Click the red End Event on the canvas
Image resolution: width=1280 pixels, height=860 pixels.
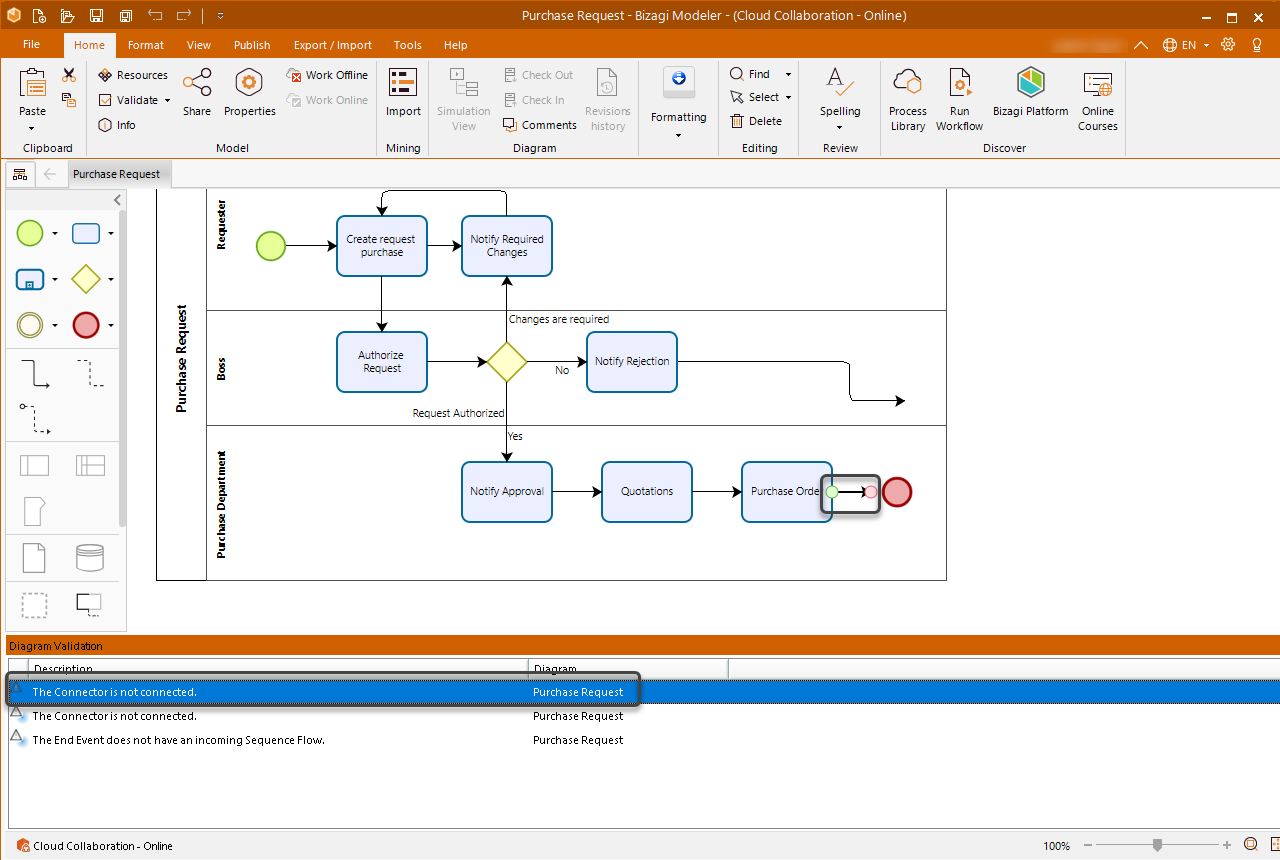point(897,492)
